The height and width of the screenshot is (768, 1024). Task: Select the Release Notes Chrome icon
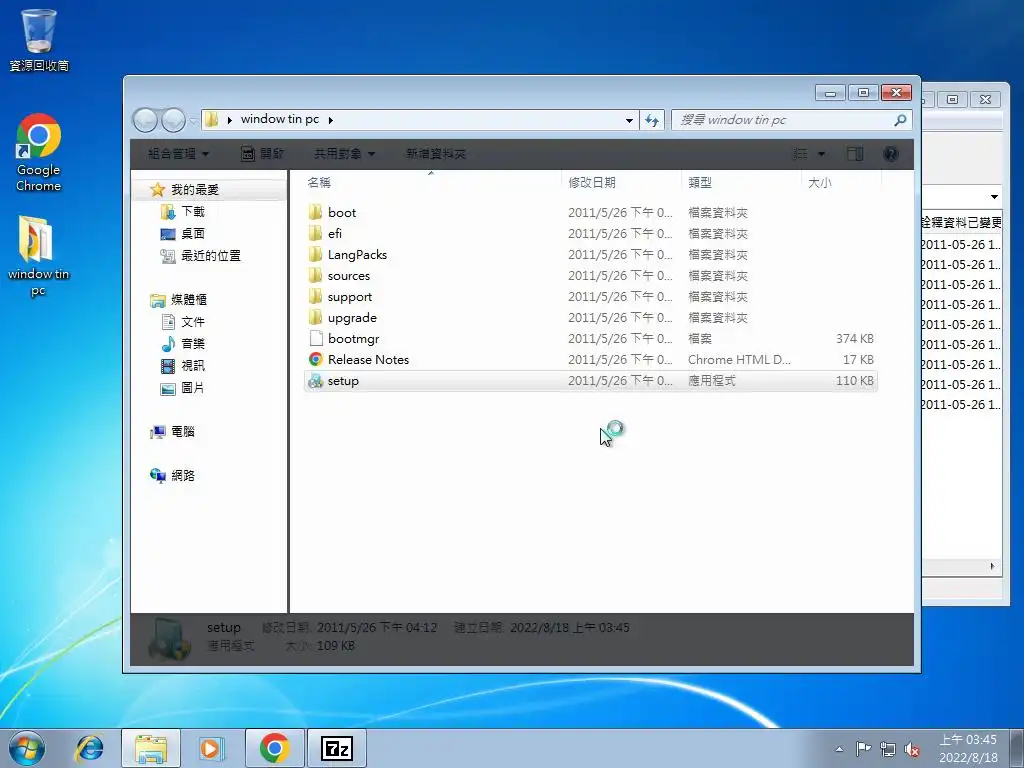pyautogui.click(x=316, y=359)
